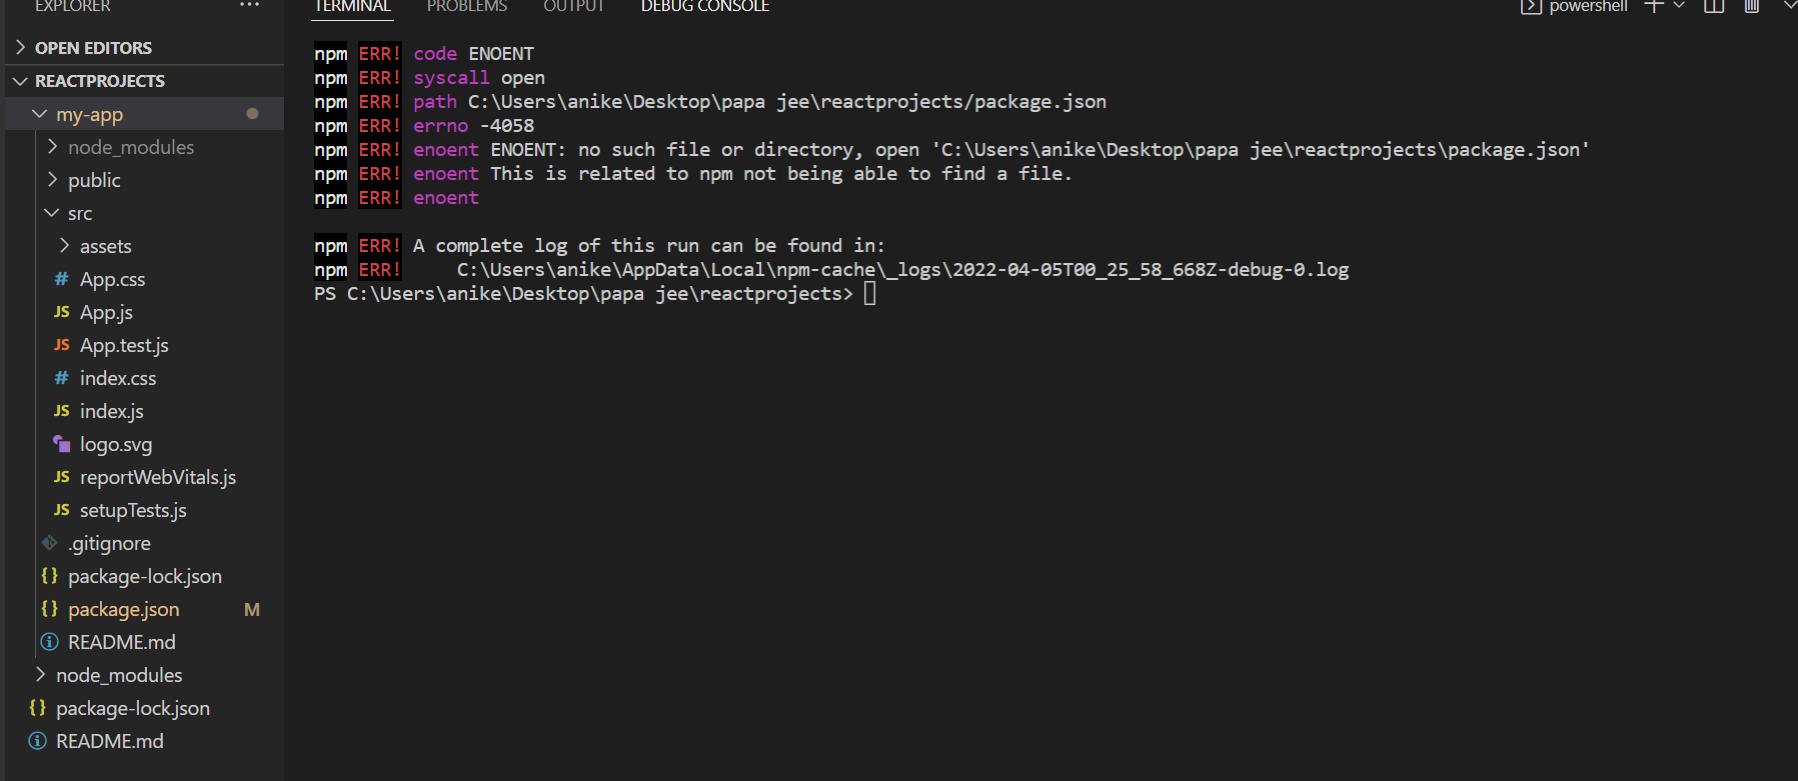Open the terminal profile dropdown arrow
The height and width of the screenshot is (781, 1798).
[x=1680, y=7]
